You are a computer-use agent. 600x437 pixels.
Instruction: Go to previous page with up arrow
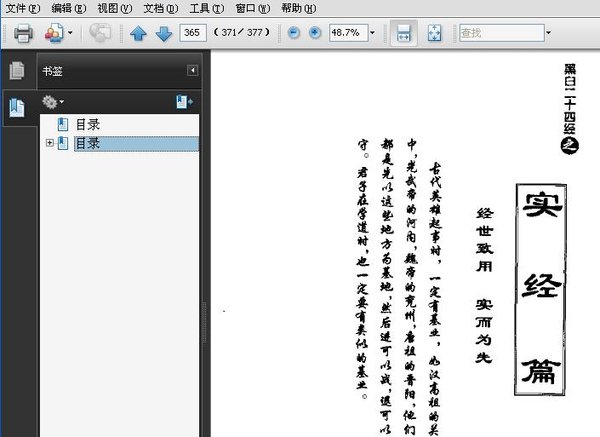tap(138, 34)
